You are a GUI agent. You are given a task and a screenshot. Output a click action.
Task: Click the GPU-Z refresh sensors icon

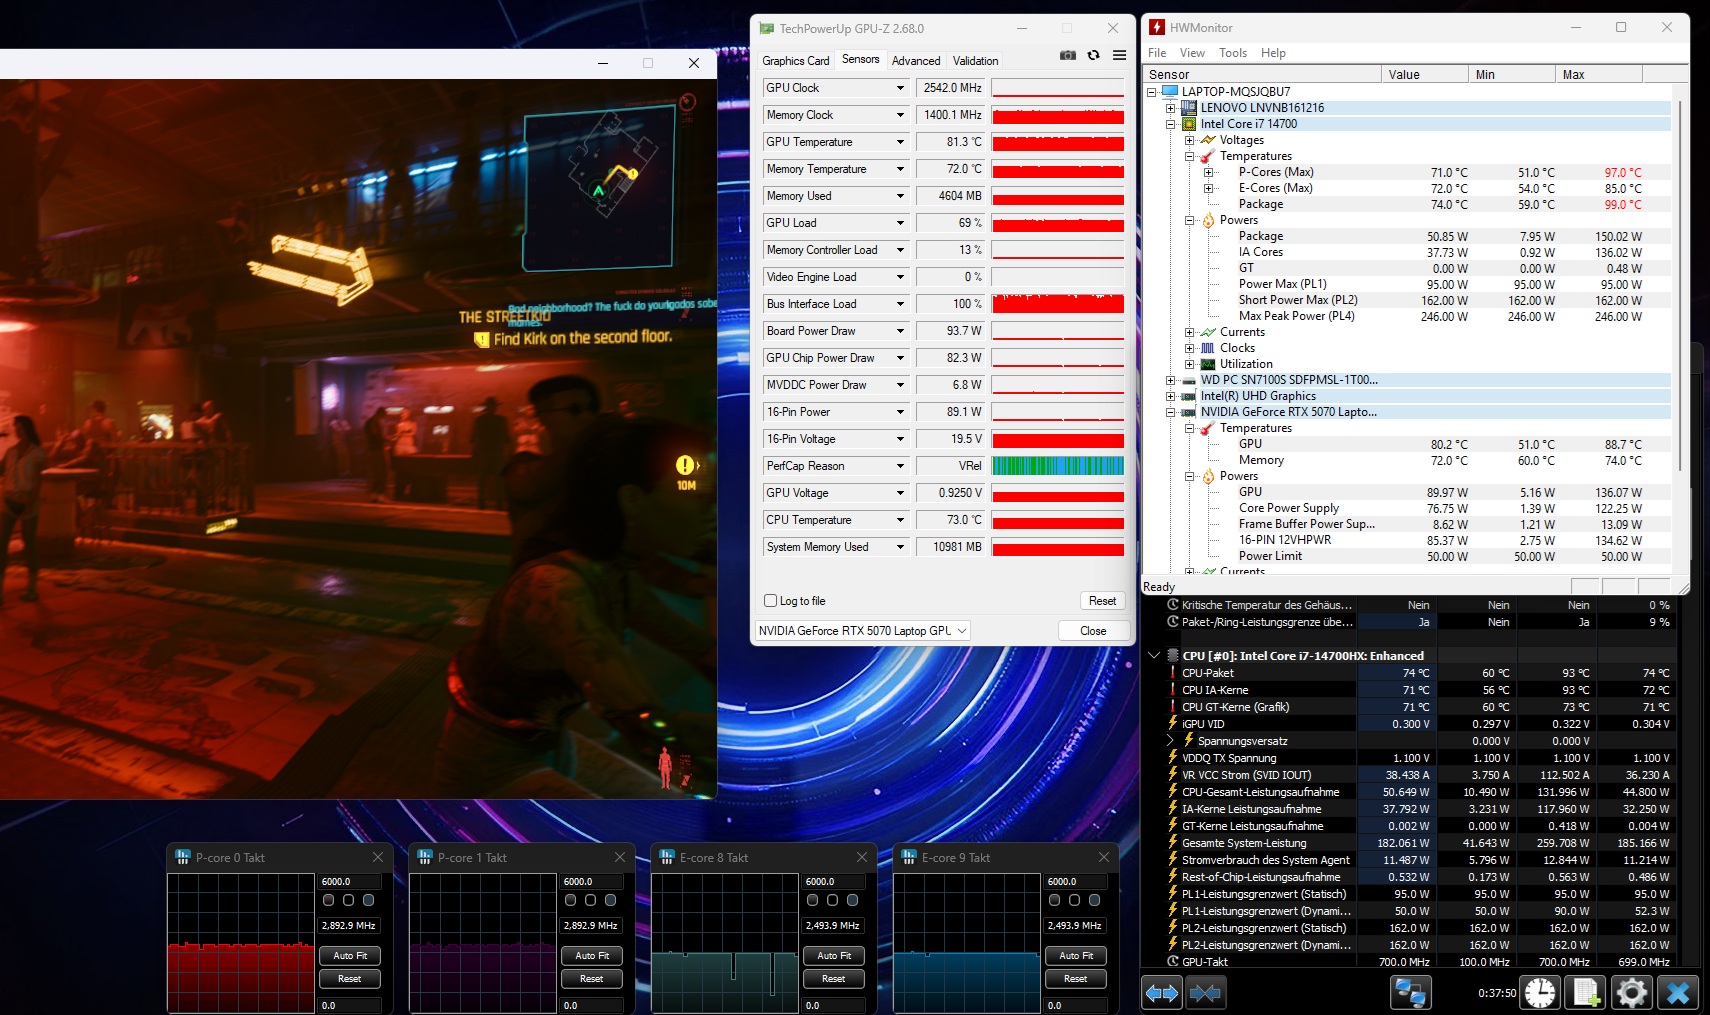coord(1093,55)
